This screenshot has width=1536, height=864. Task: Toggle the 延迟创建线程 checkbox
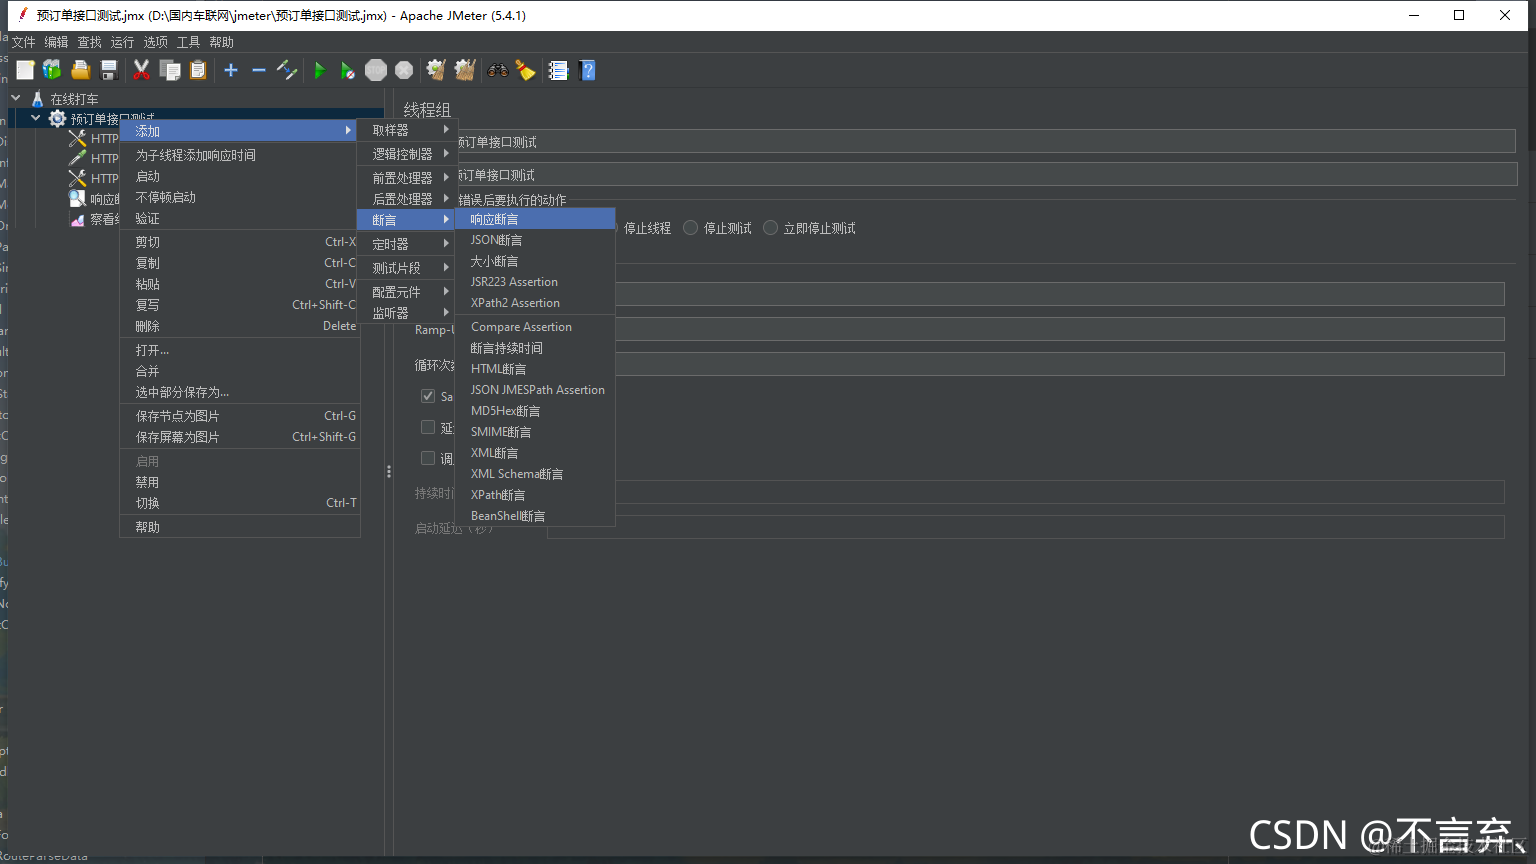428,427
